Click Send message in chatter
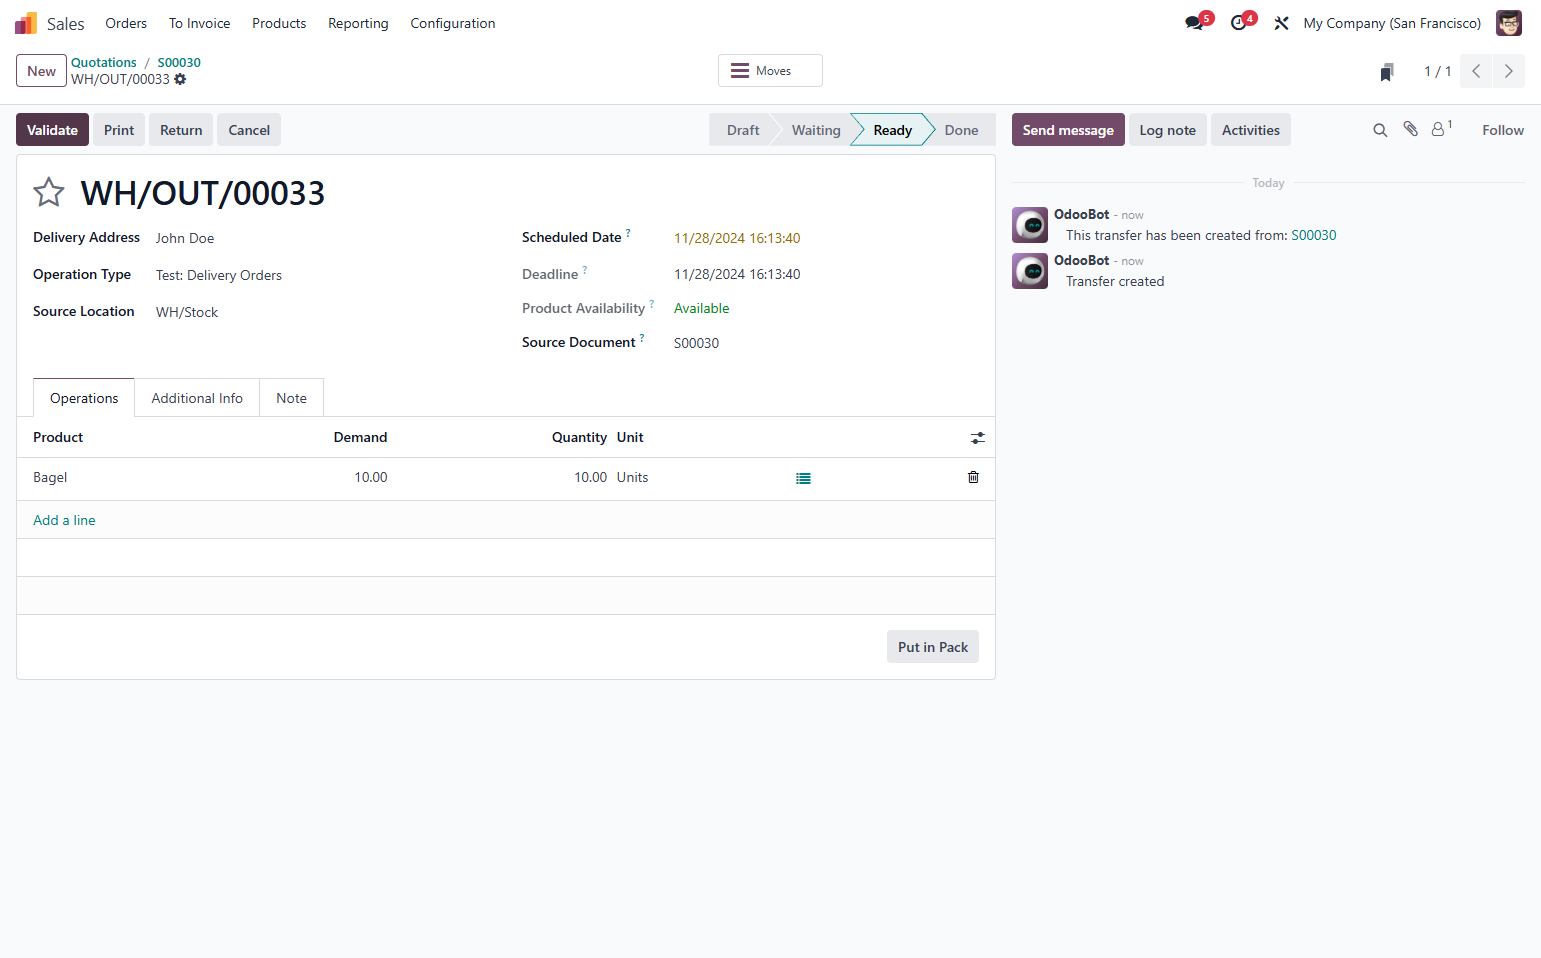 click(x=1068, y=130)
